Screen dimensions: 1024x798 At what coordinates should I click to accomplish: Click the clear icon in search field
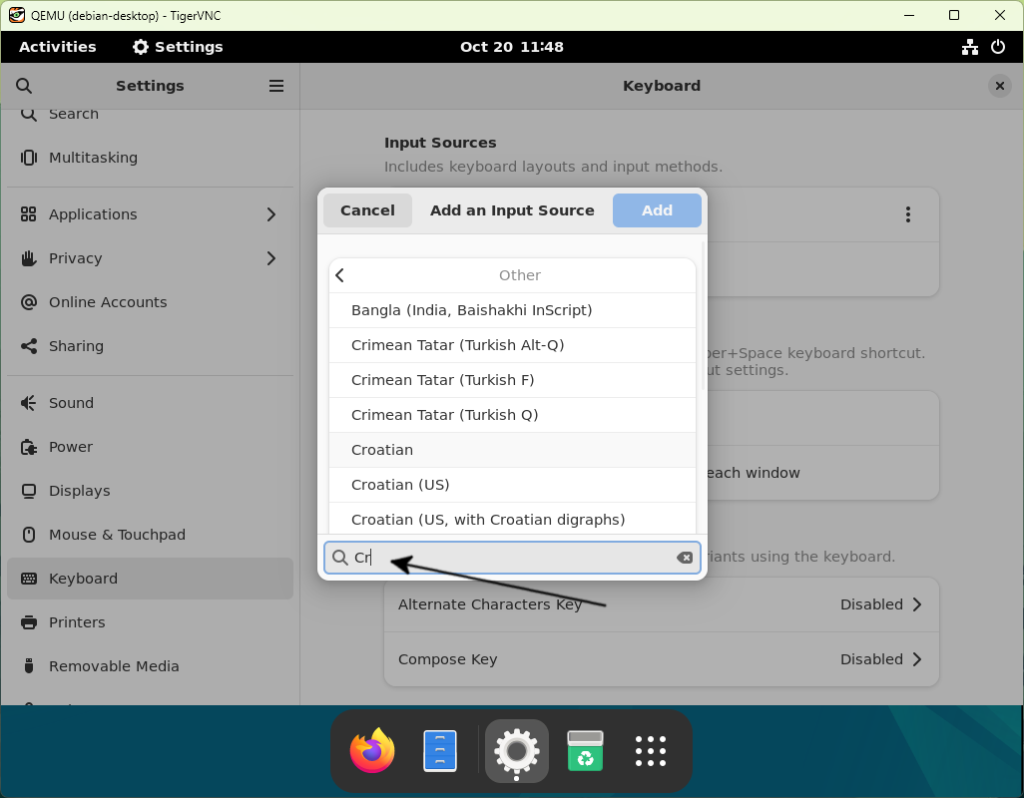tap(685, 558)
